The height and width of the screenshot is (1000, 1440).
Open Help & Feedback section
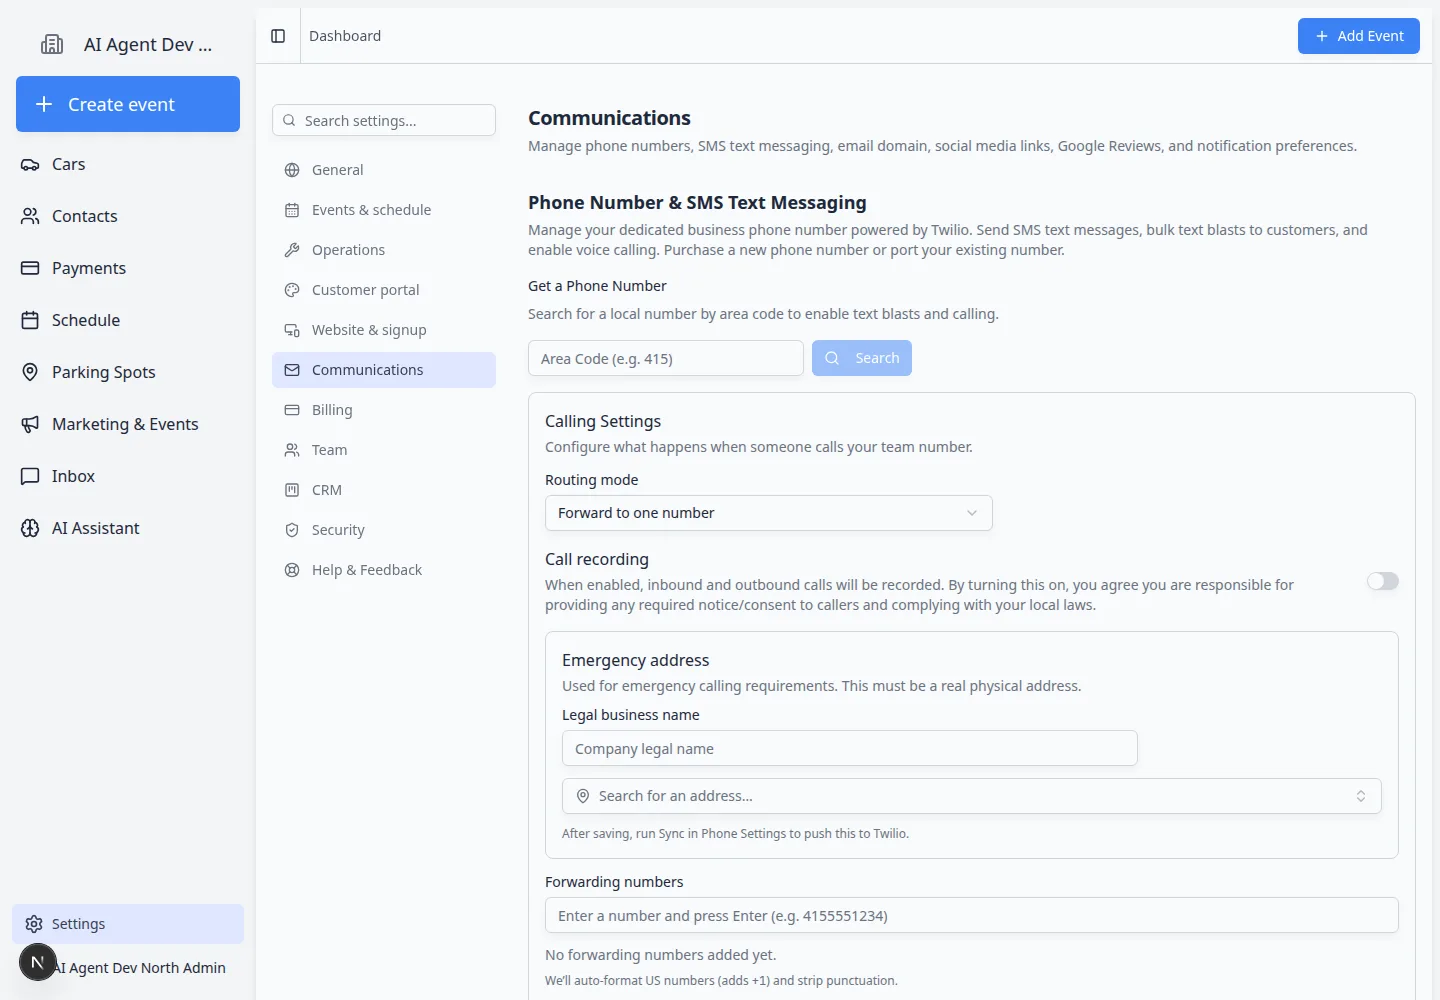coord(384,570)
